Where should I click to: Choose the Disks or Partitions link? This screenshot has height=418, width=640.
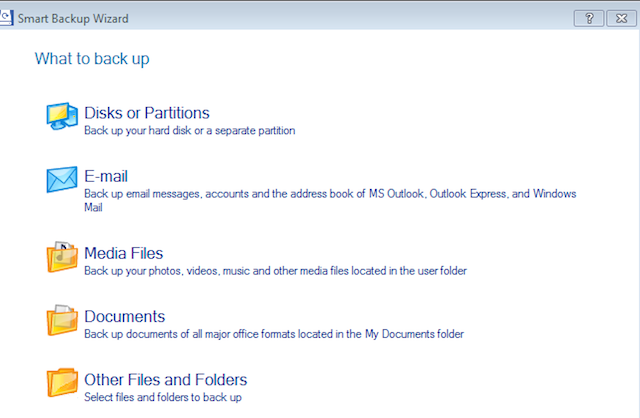147,113
